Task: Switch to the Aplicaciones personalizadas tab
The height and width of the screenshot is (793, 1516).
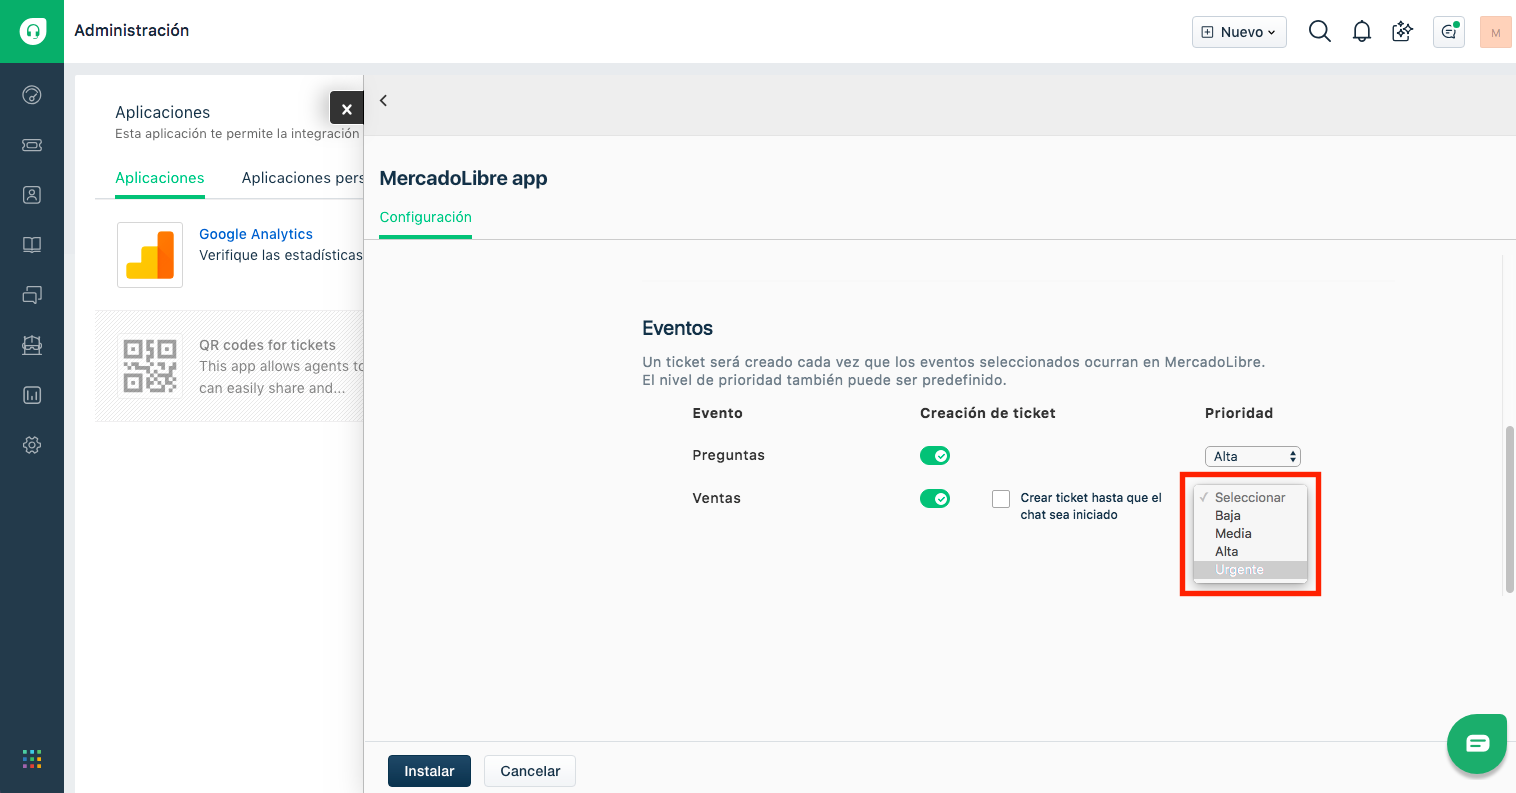Action: click(303, 178)
